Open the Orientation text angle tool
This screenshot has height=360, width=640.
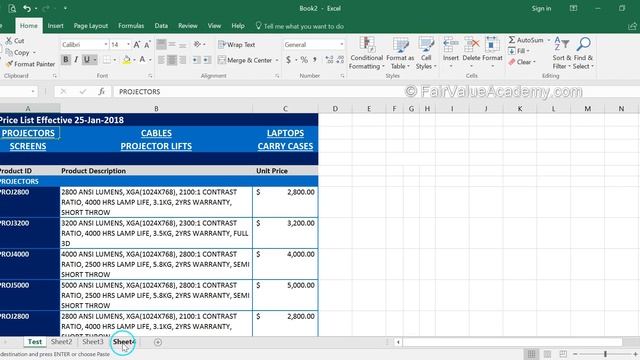(x=198, y=44)
